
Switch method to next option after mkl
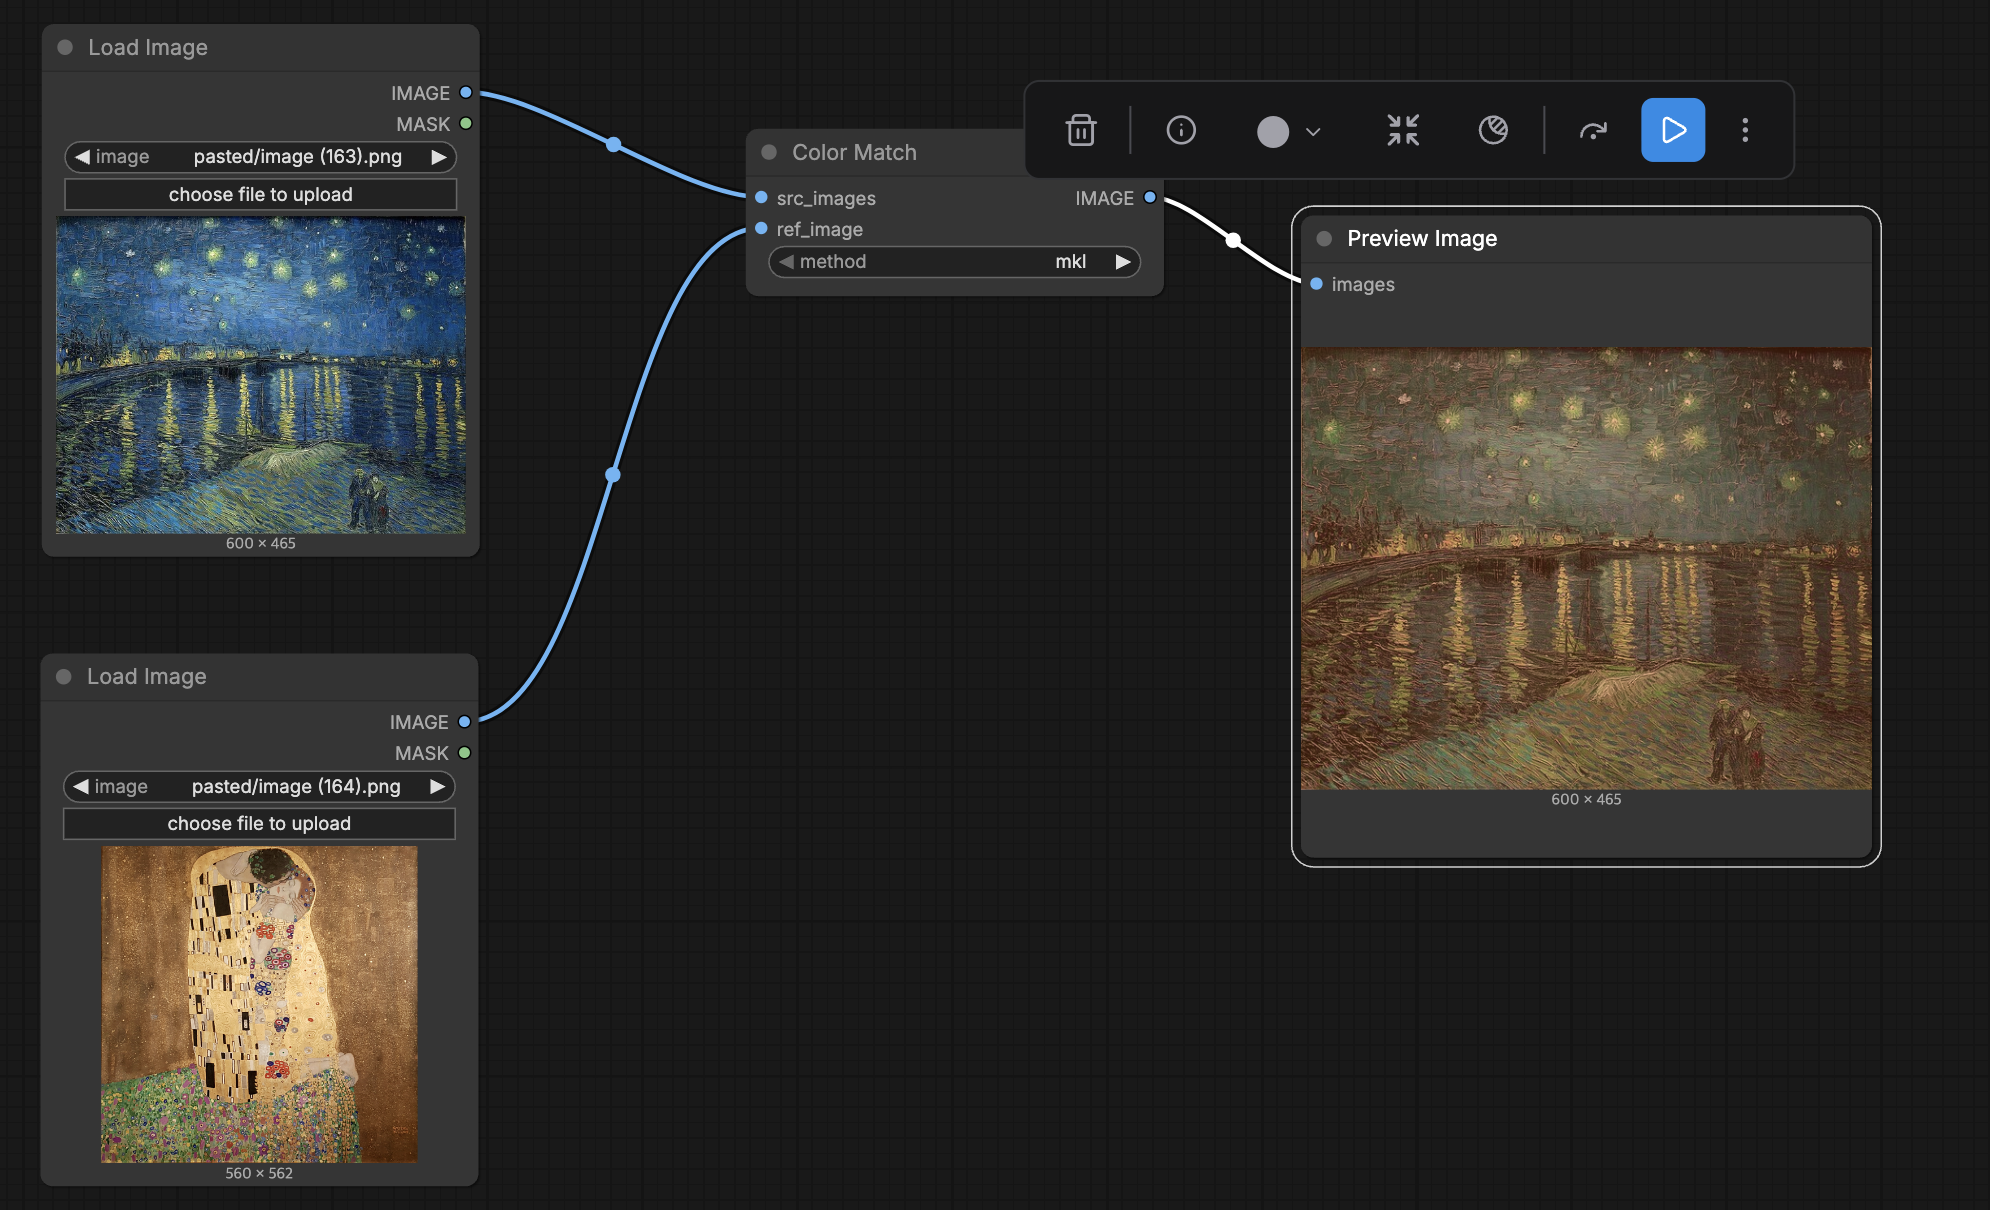coord(1123,261)
